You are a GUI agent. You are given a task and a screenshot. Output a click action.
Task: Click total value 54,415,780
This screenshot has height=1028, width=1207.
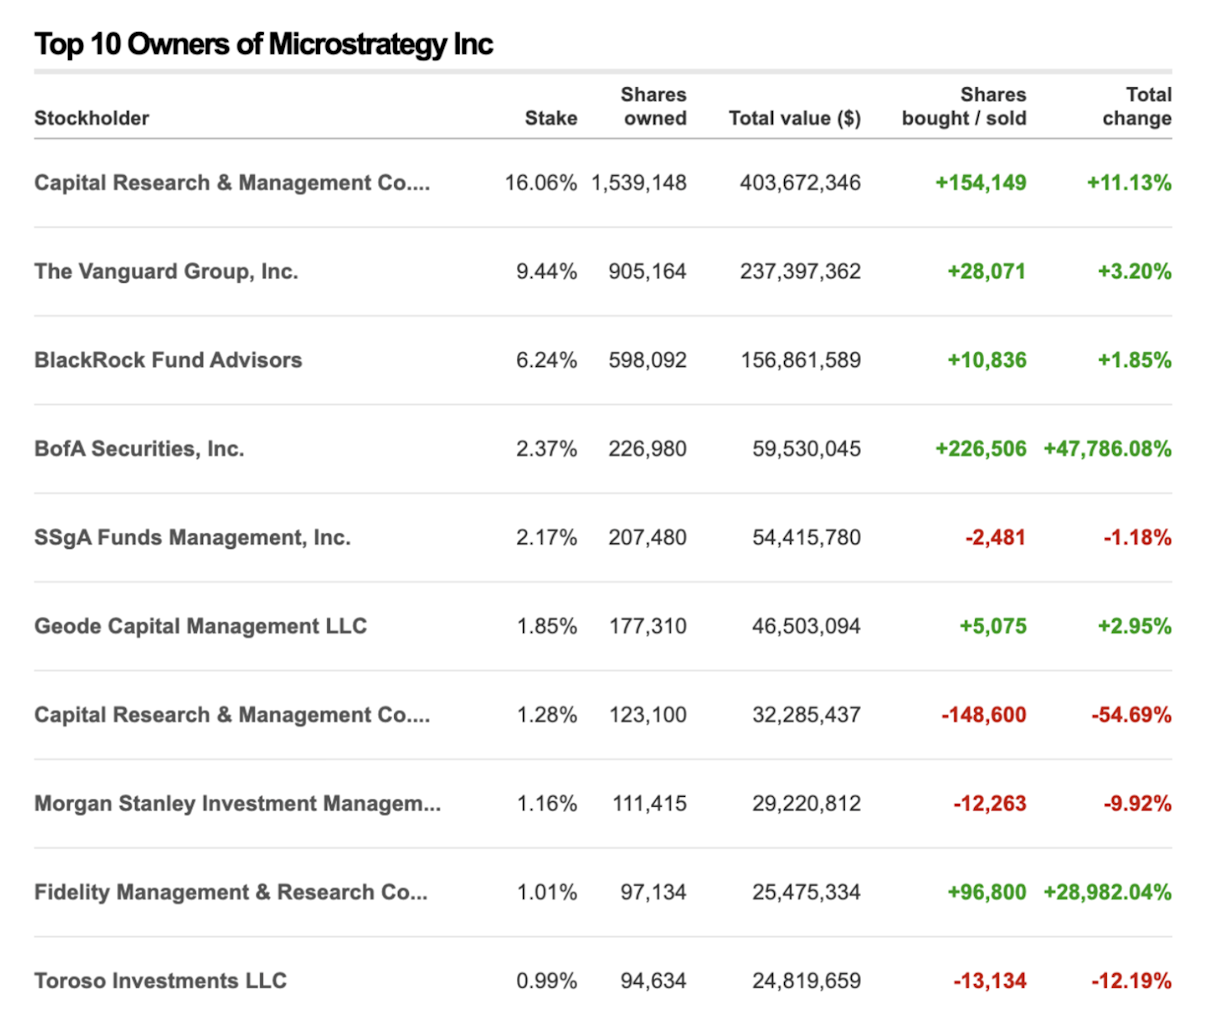pyautogui.click(x=806, y=538)
